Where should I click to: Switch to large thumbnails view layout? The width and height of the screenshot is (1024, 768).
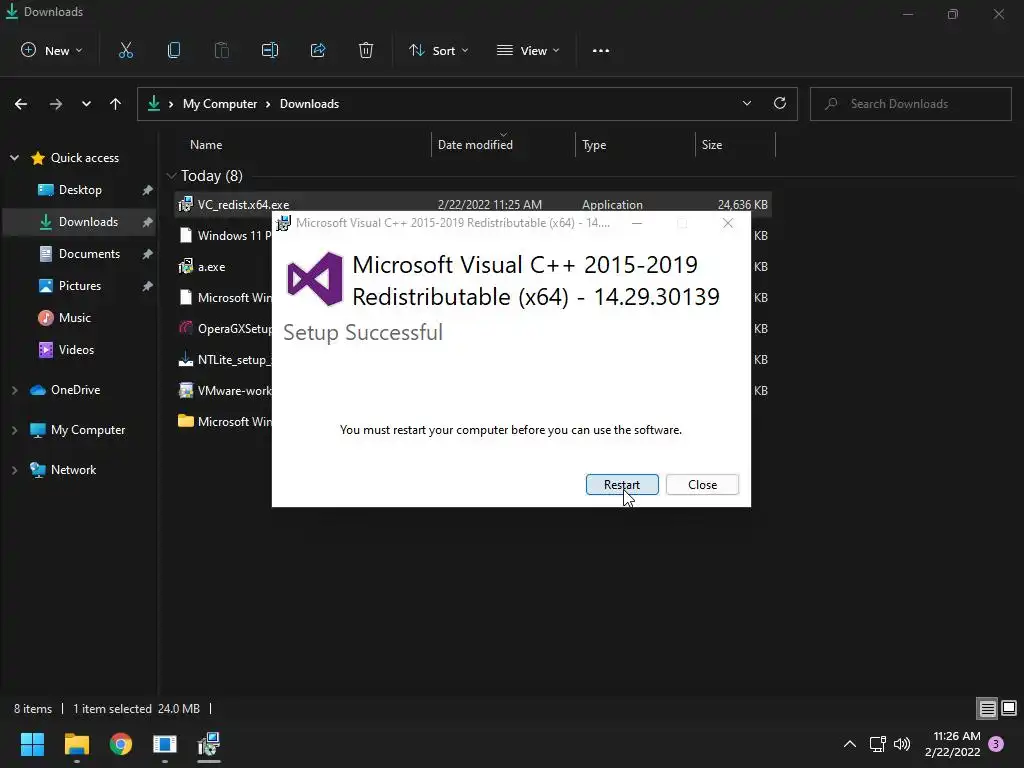[x=1009, y=708]
